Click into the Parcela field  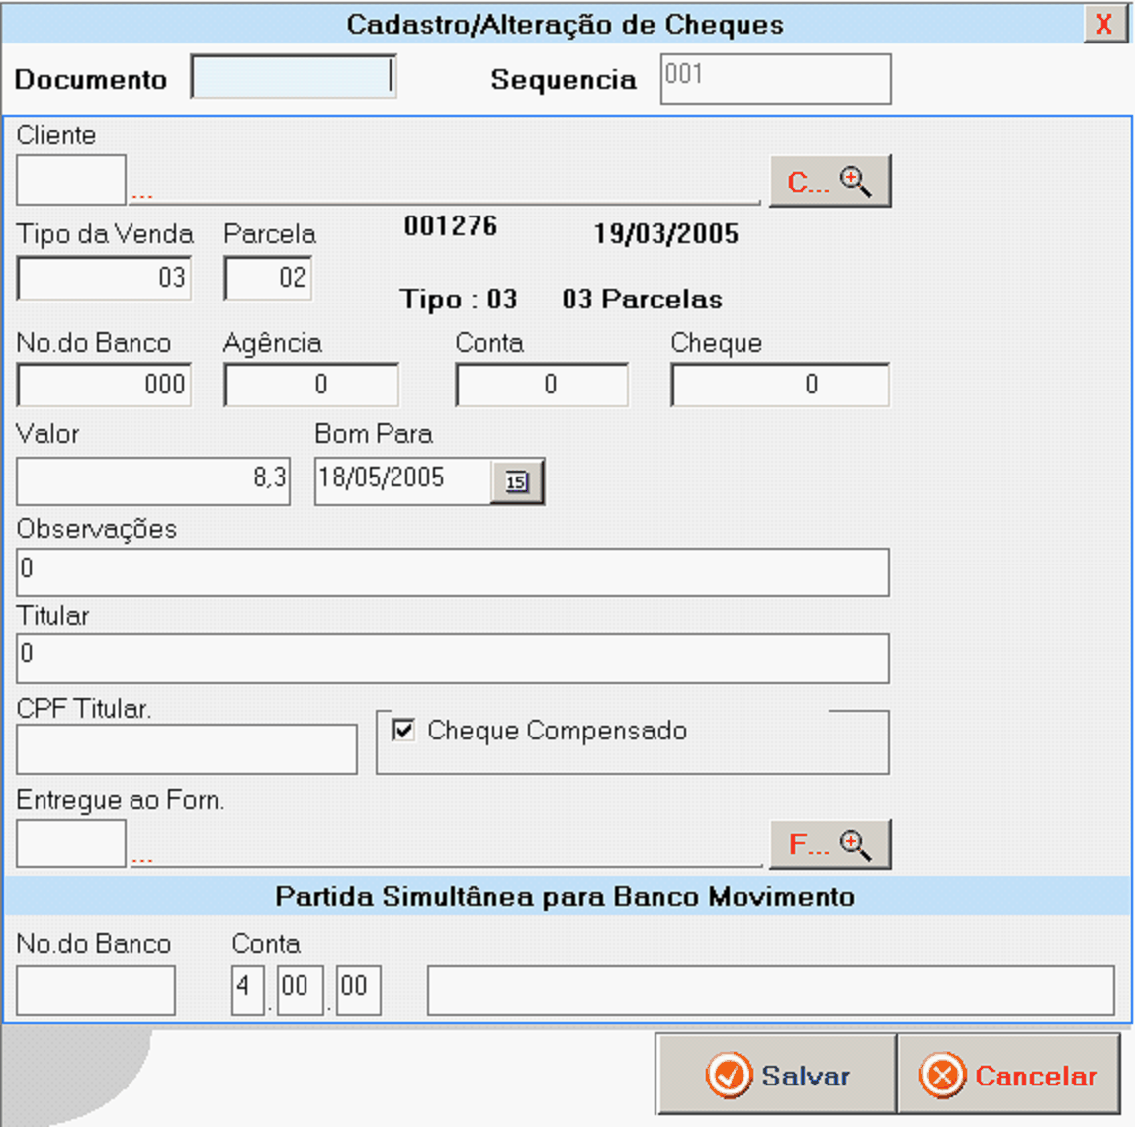[x=267, y=278]
